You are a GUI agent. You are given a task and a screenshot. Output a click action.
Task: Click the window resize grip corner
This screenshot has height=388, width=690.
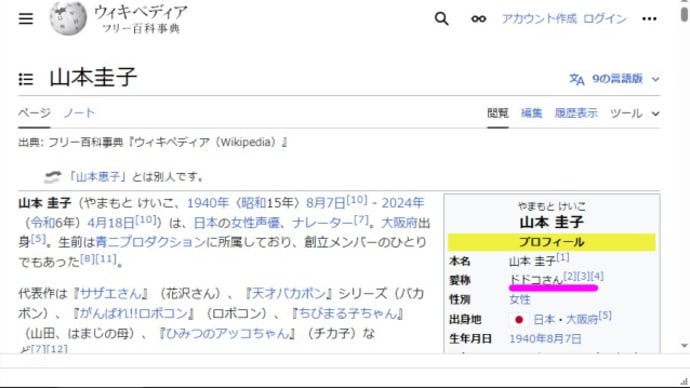click(x=684, y=382)
